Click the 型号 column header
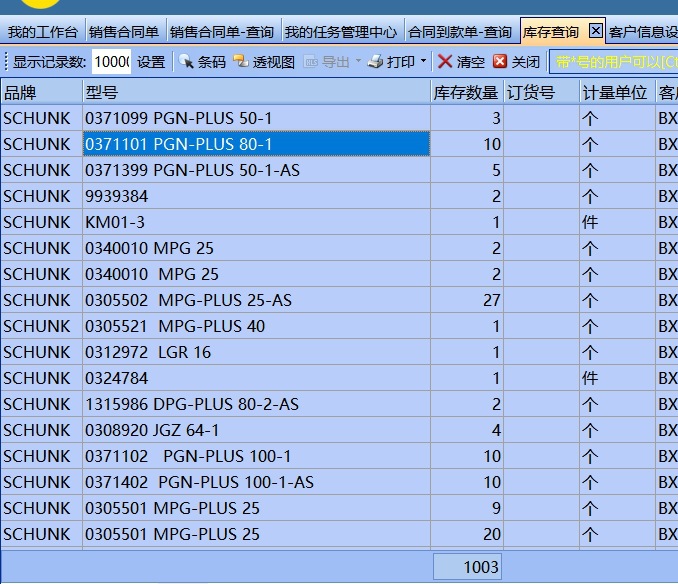This screenshot has width=678, height=584. (256, 92)
